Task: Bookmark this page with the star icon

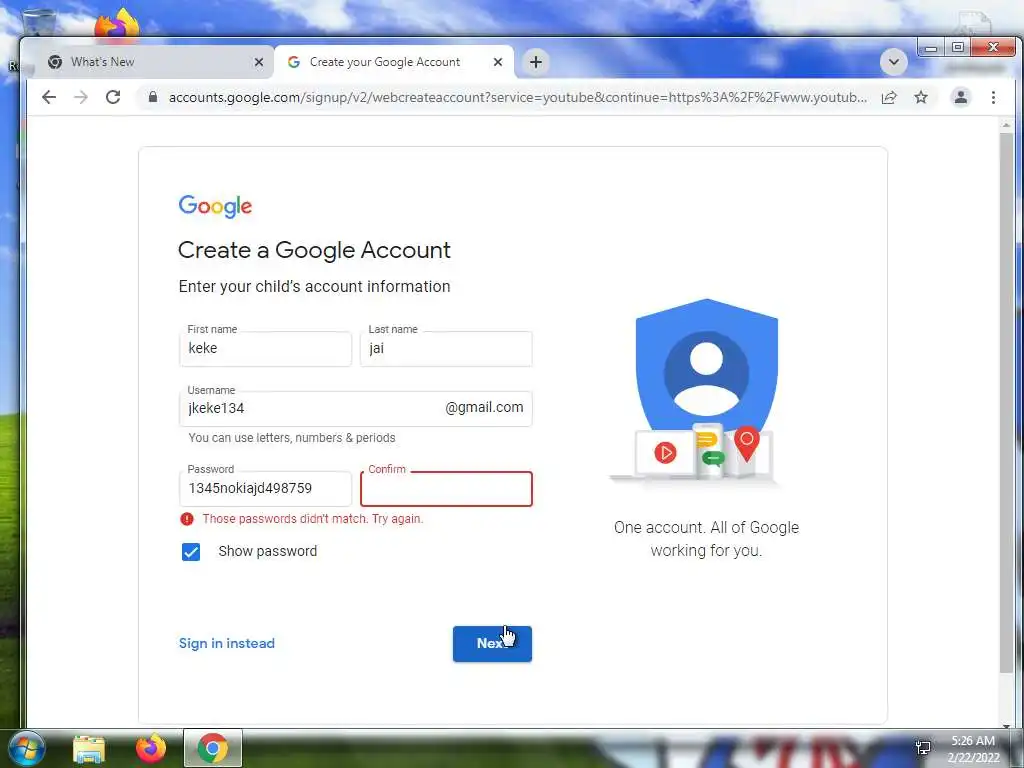Action: [x=921, y=97]
